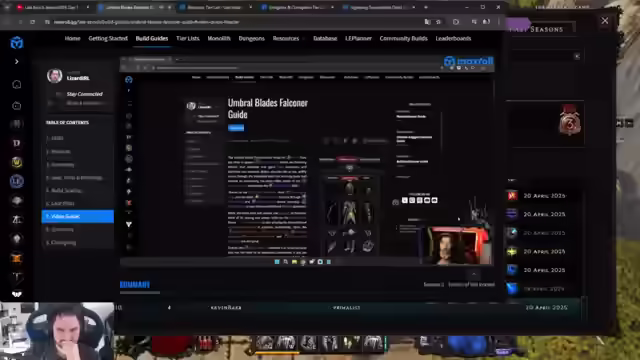Click the browser address bar URL field
640x360 pixels.
tap(237, 22)
